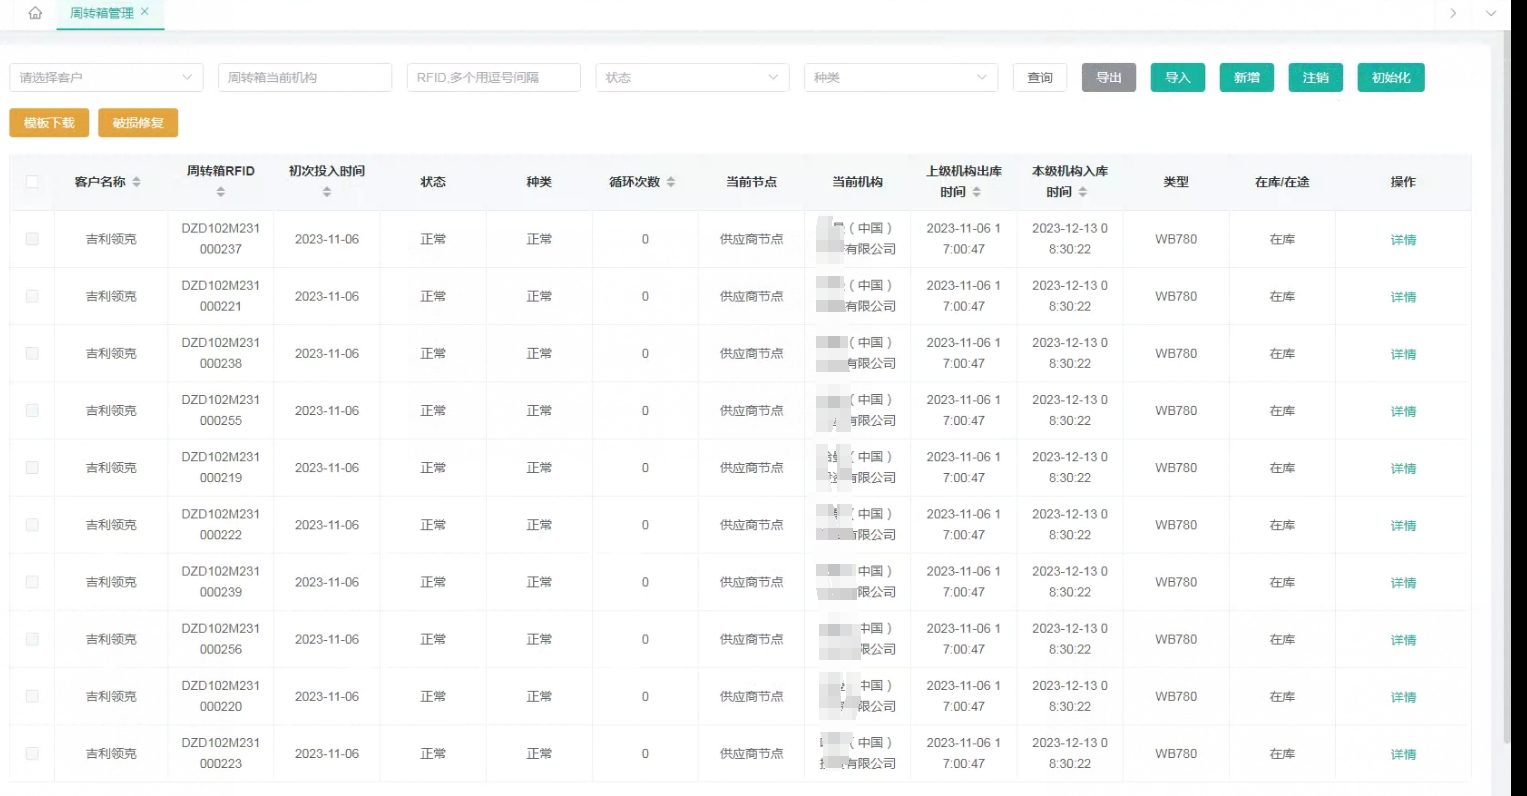Click RFID cell DZD102M231 000237
Screen dimensions: 1527x796
(221, 239)
